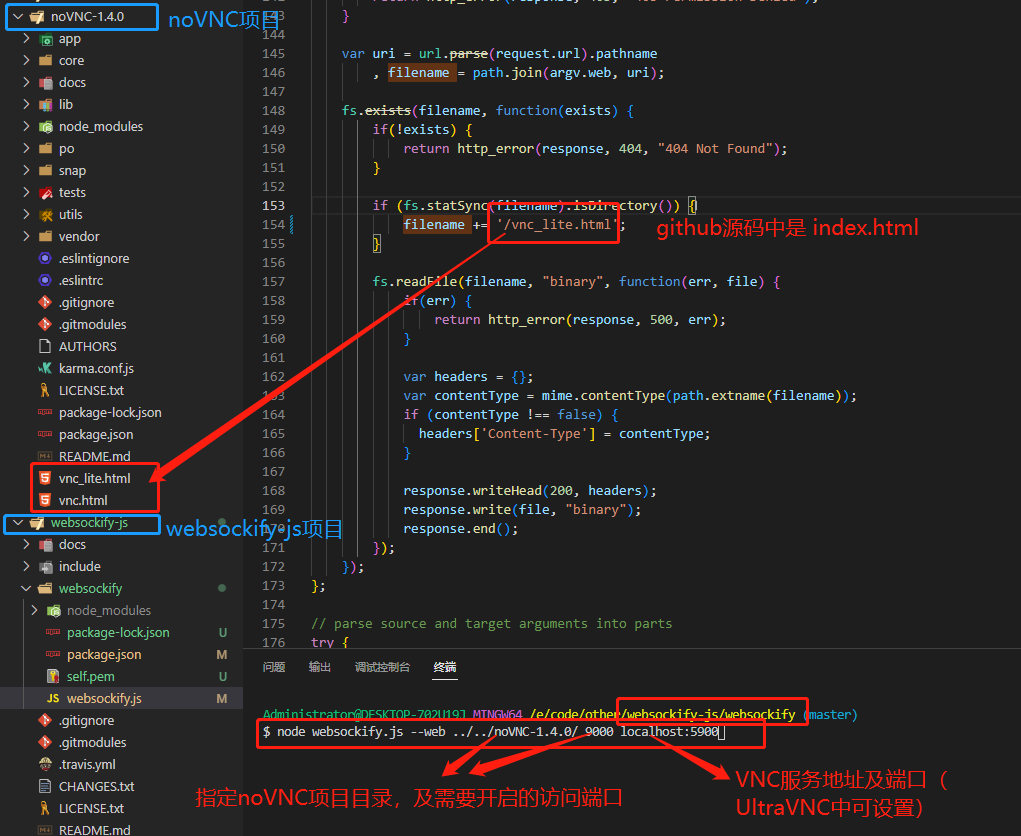Click the node_modules folder icon under noVNC-1.4.0
1021x836 pixels.
tap(46, 126)
